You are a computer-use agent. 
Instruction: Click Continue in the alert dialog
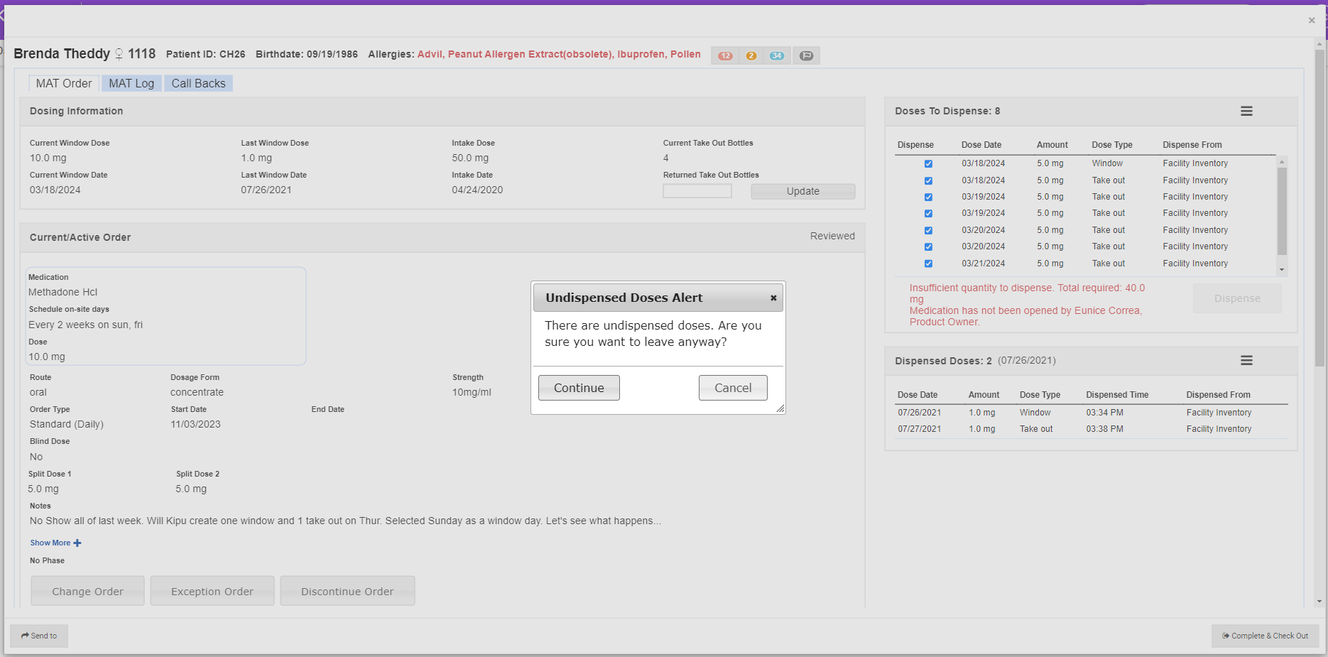[x=579, y=388]
